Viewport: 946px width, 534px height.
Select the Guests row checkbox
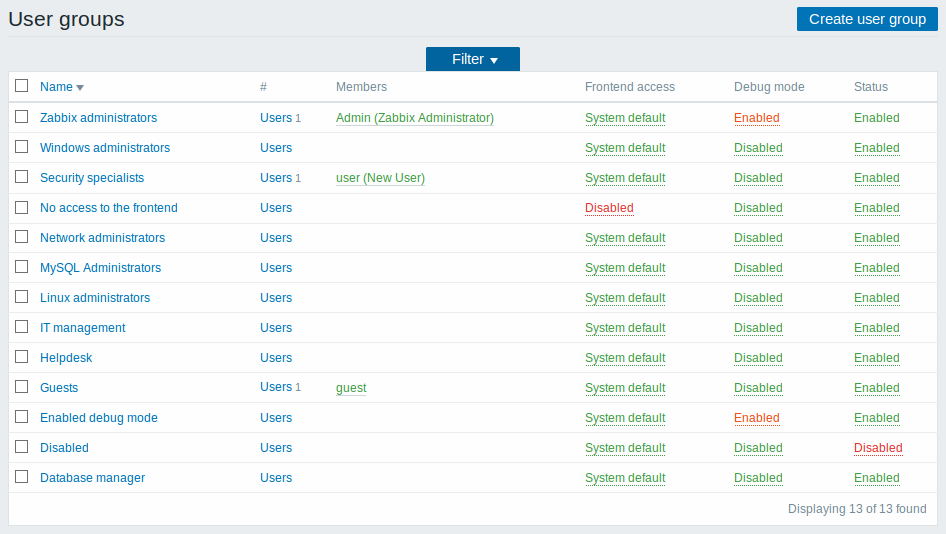pos(22,387)
